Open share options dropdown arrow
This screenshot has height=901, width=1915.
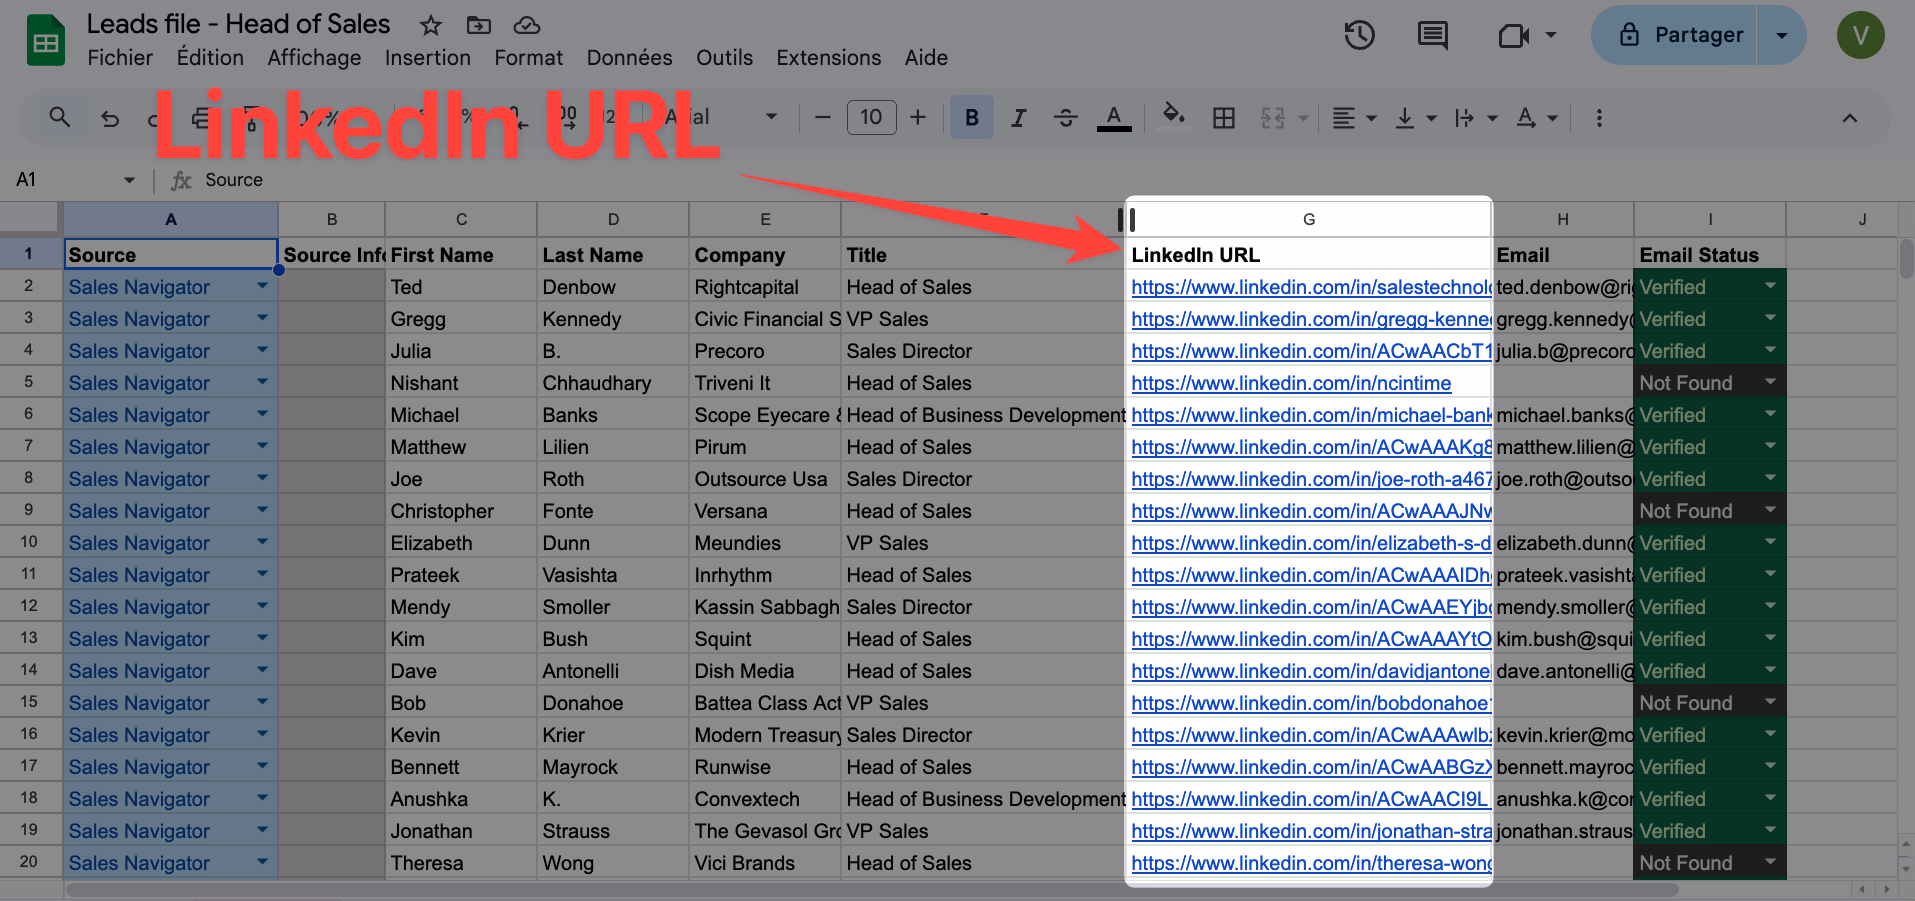[x=1781, y=36]
